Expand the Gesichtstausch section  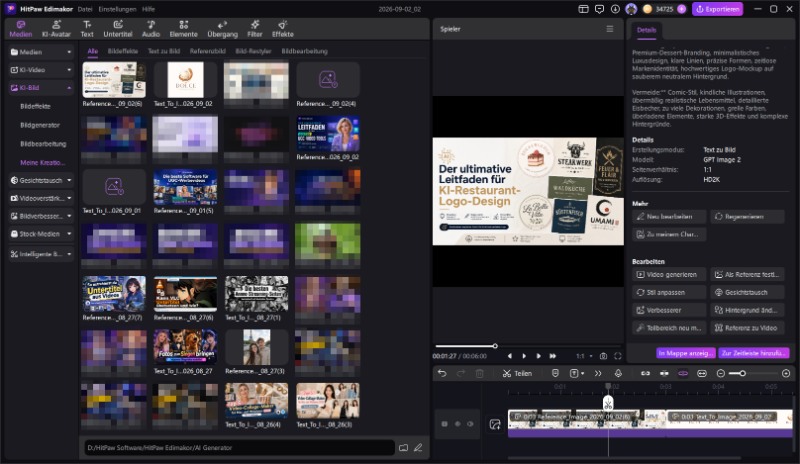click(x=41, y=180)
